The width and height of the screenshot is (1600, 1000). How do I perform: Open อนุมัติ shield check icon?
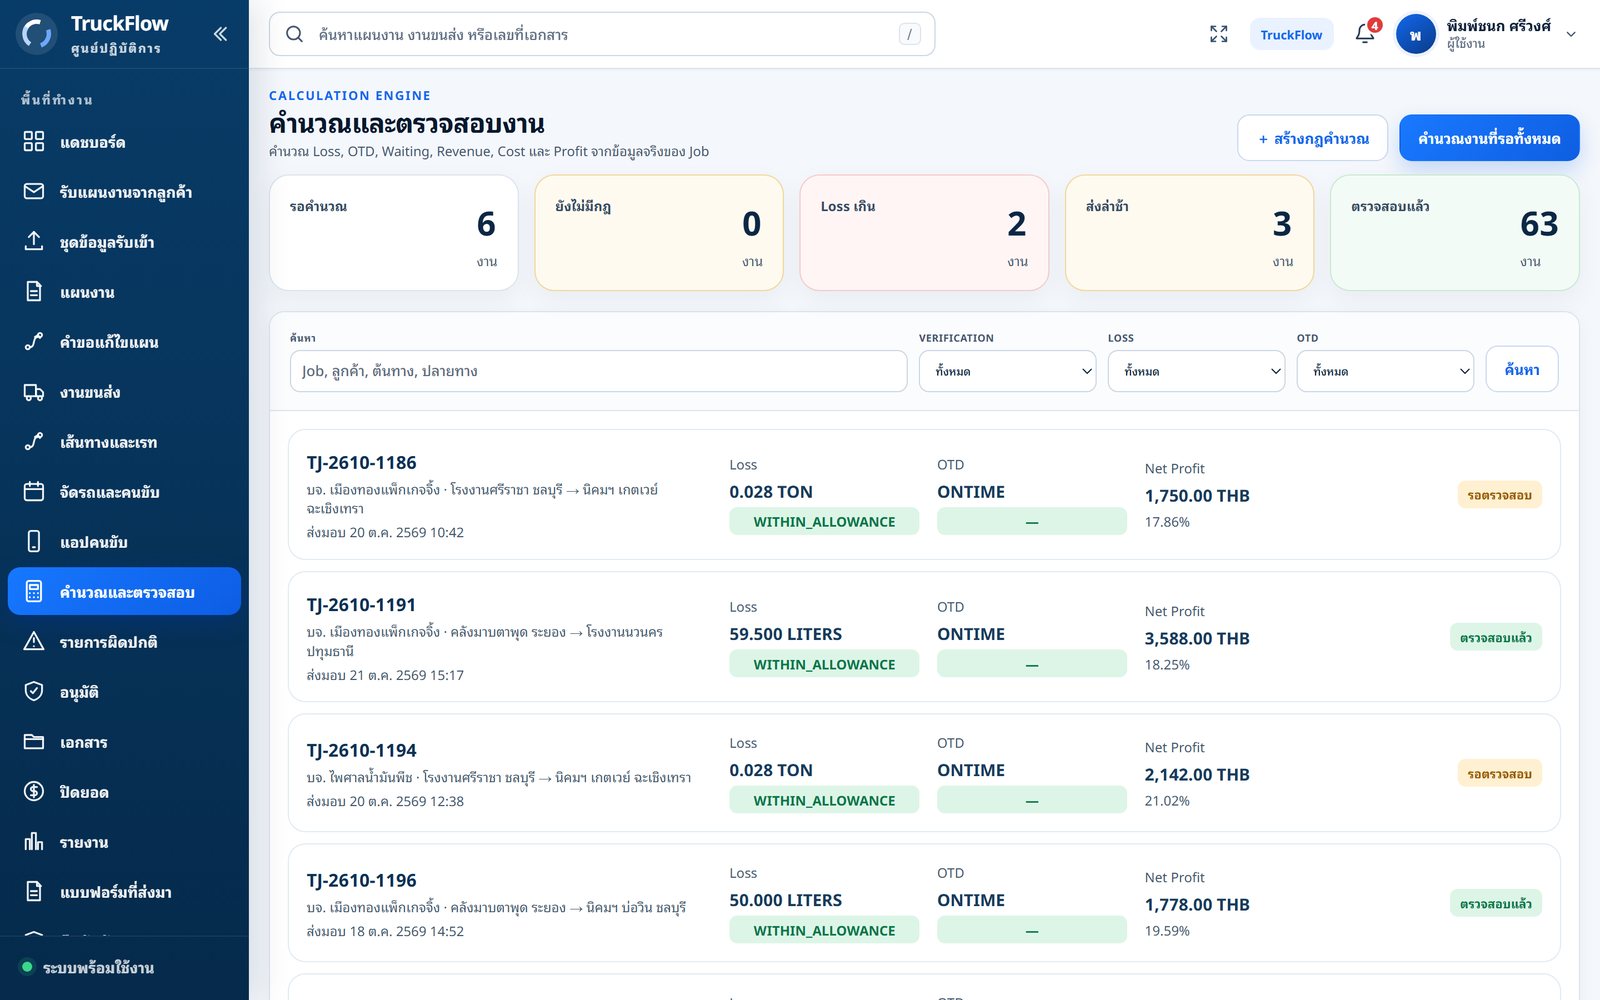pyautogui.click(x=34, y=692)
